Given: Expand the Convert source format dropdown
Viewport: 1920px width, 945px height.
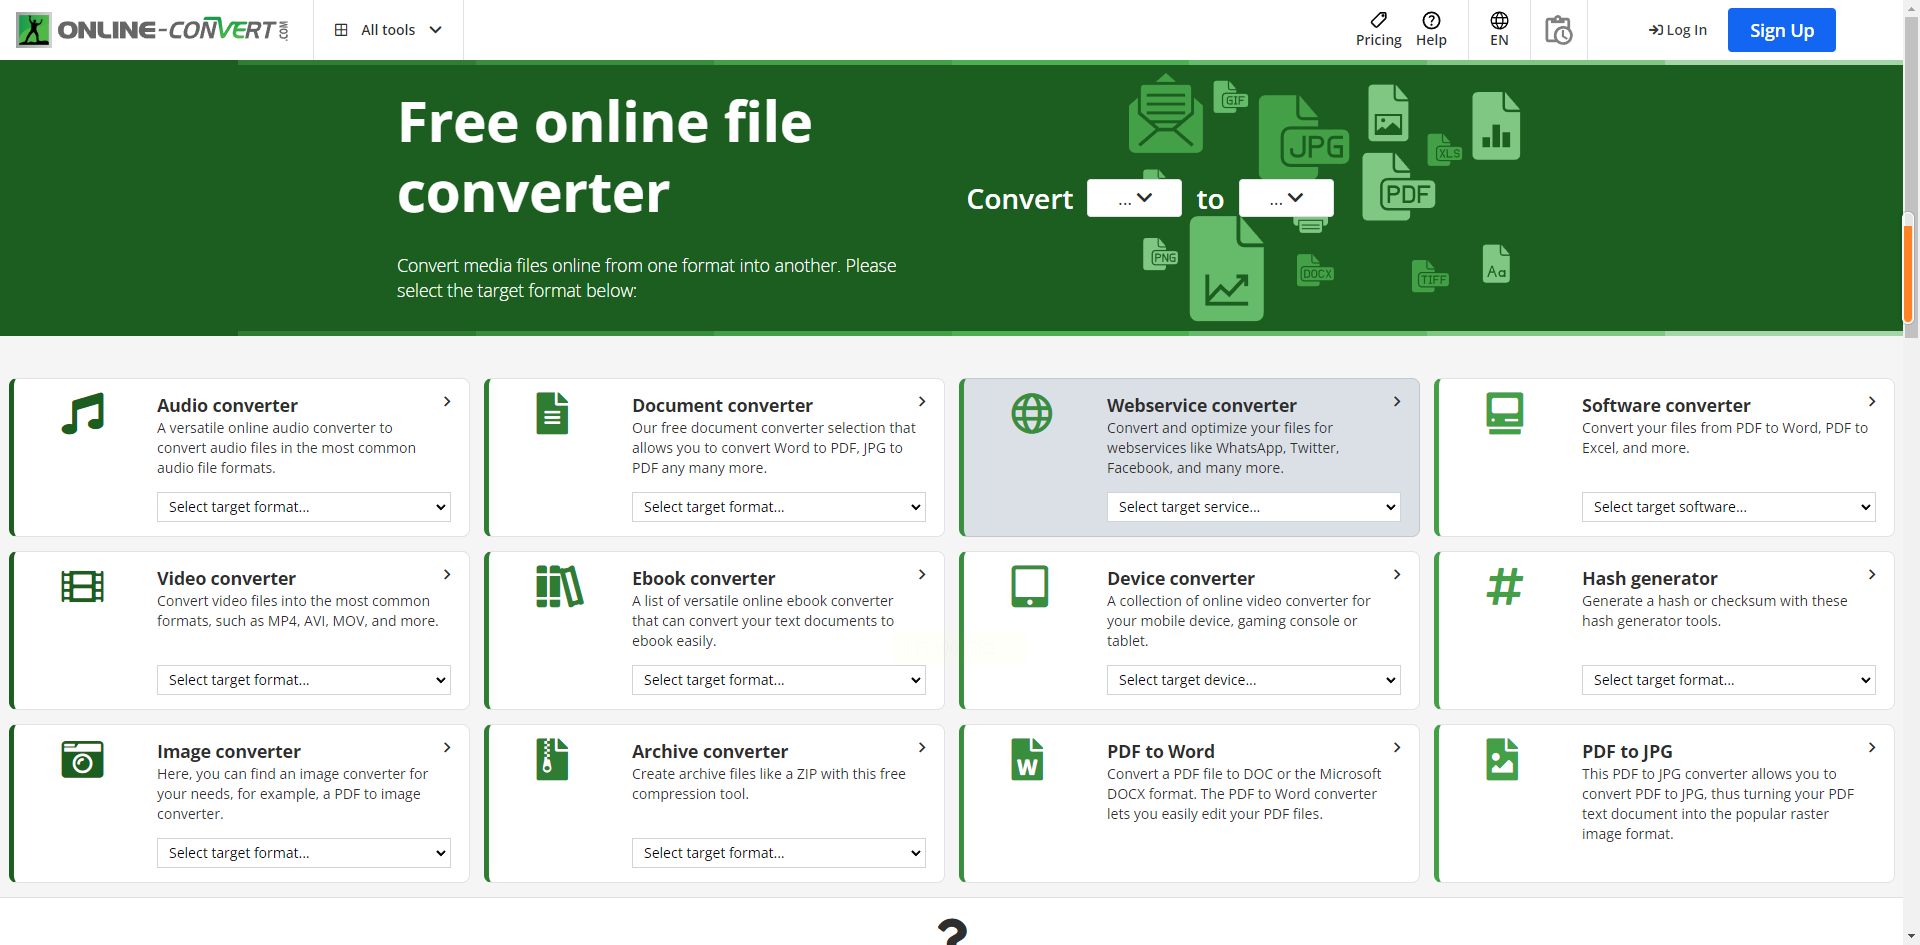Looking at the screenshot, I should pyautogui.click(x=1134, y=198).
